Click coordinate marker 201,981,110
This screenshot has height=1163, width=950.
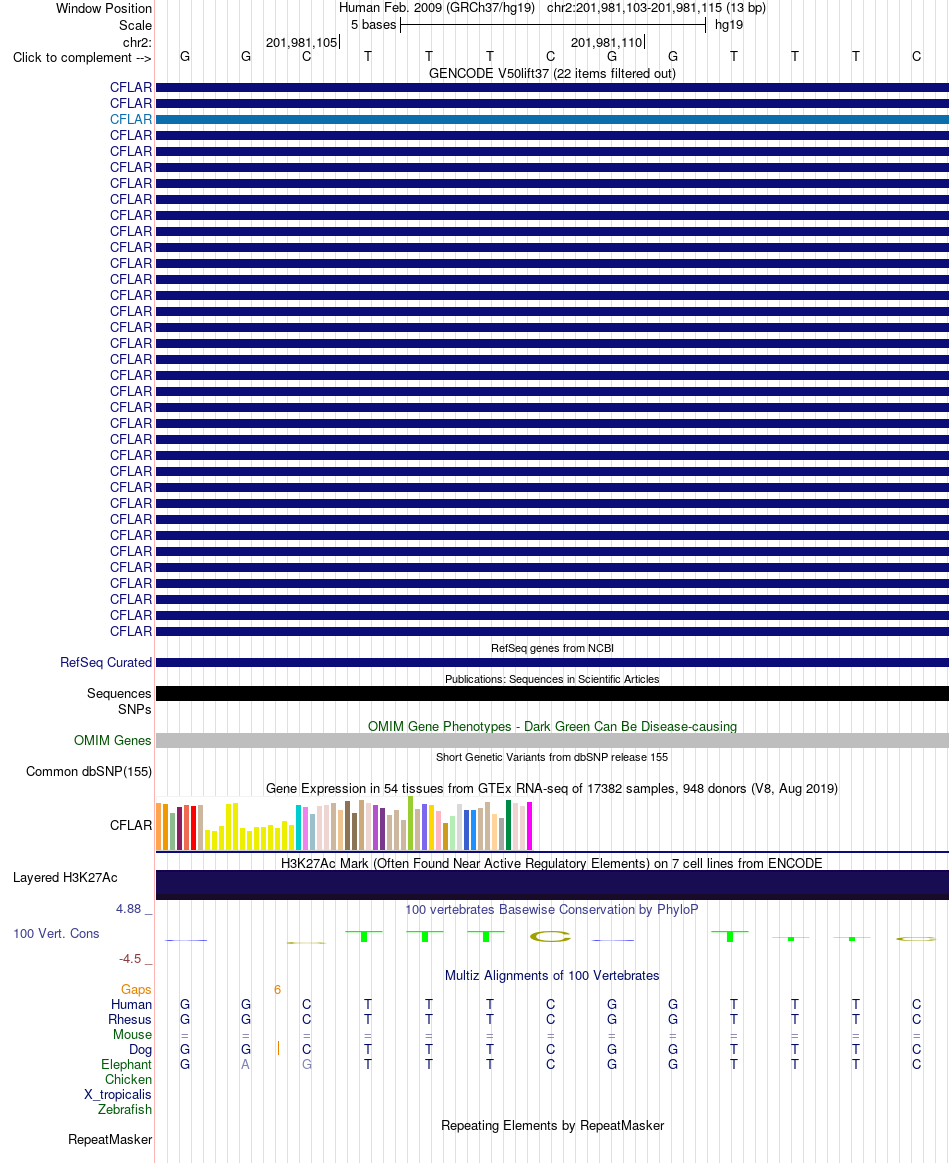tap(606, 42)
